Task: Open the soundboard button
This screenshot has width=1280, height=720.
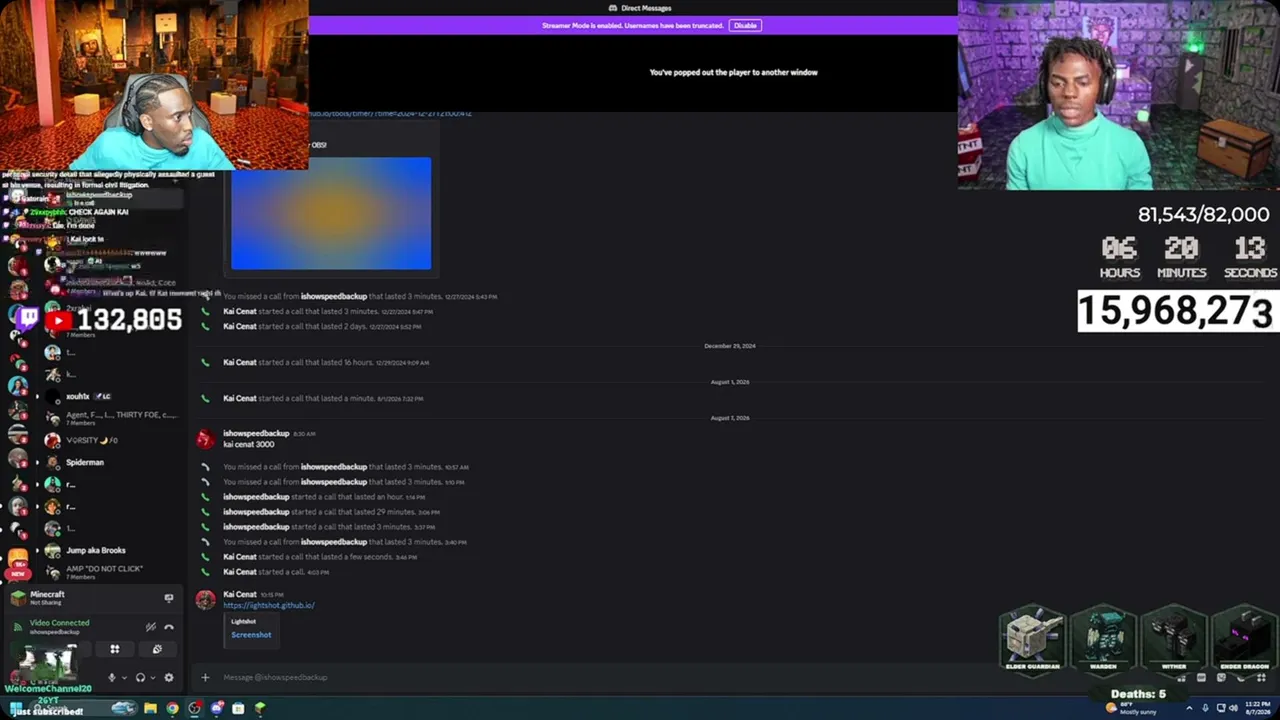Action: click(157, 649)
